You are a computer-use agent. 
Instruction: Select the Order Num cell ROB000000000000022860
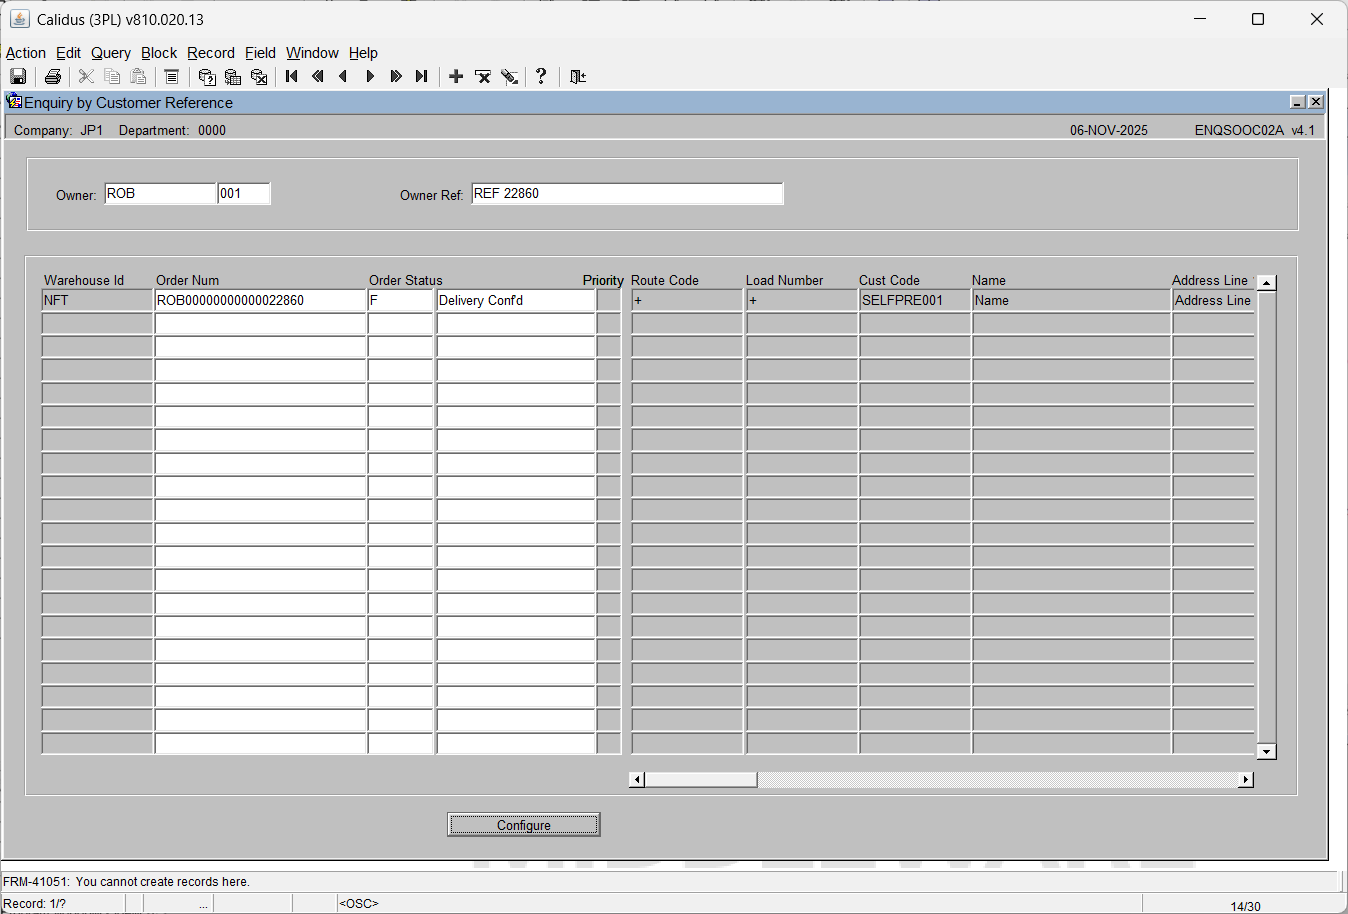[x=260, y=300]
